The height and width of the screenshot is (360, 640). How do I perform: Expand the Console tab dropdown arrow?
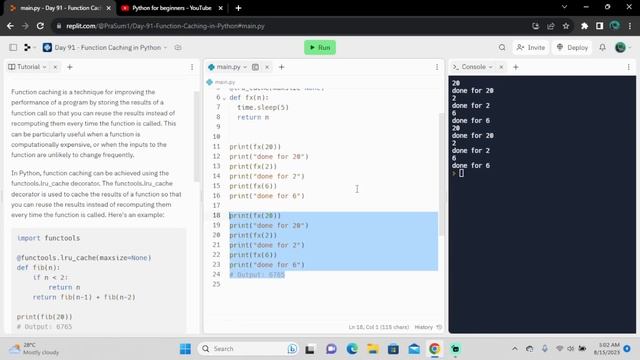click(491, 67)
